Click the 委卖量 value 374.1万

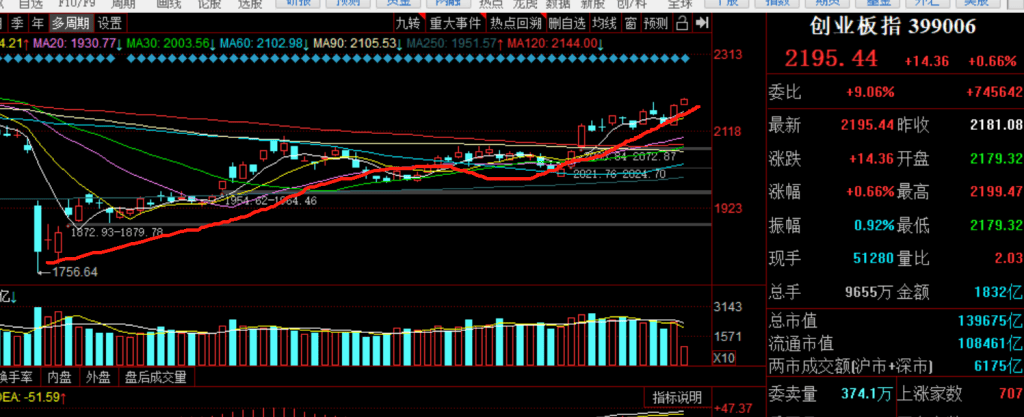869,394
